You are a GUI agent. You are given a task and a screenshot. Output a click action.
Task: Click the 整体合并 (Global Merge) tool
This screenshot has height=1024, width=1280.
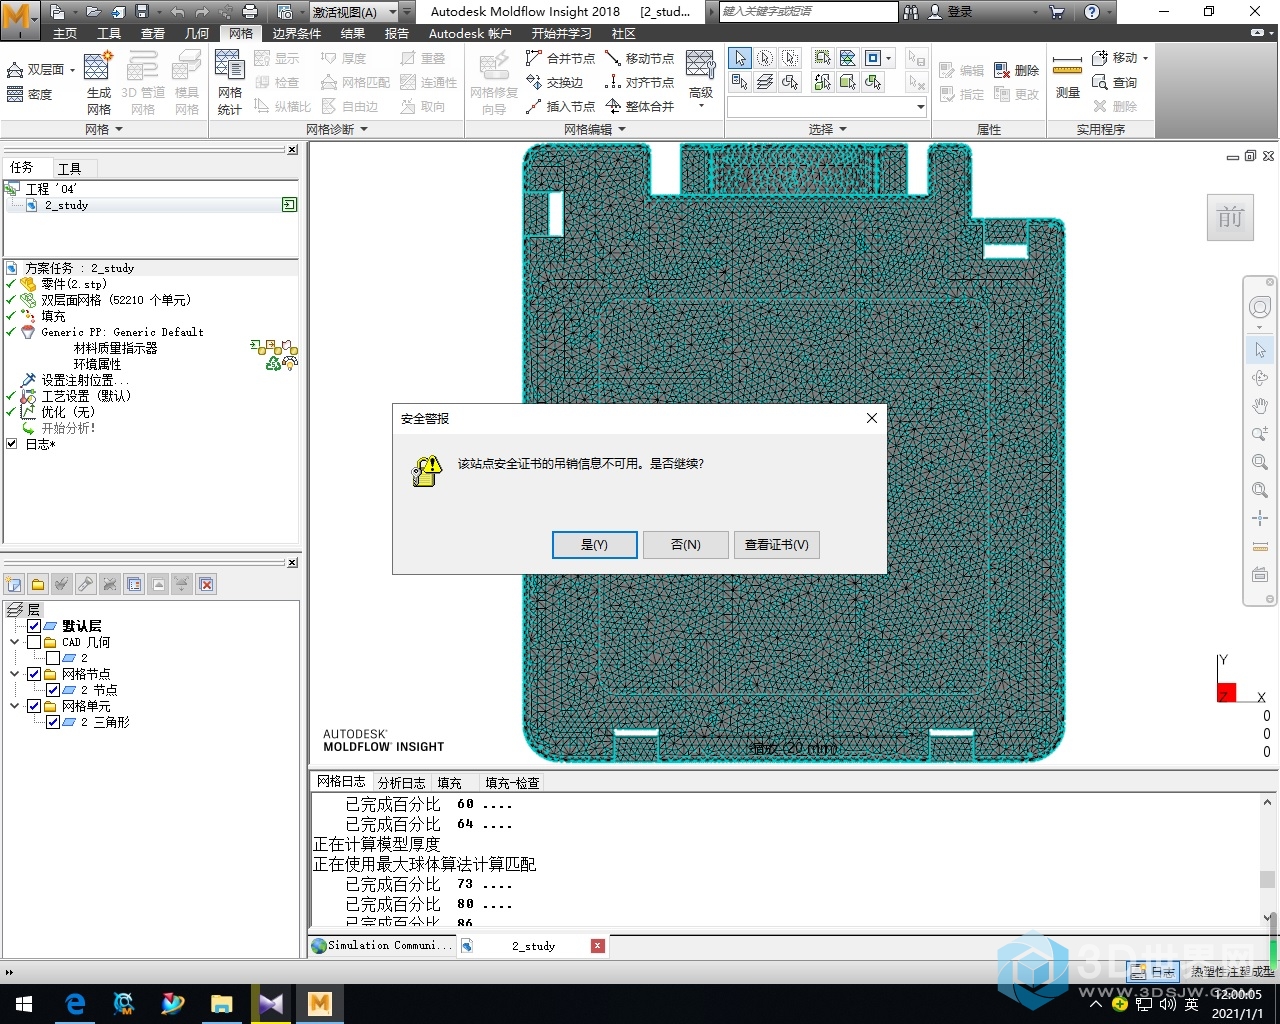pos(639,106)
